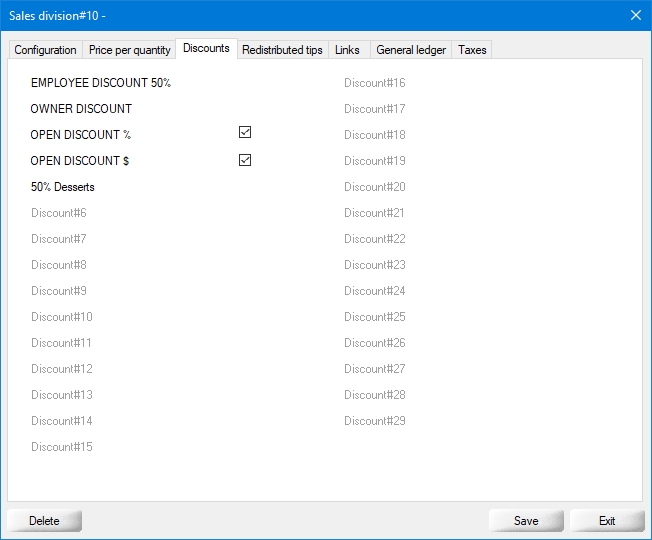652x540 pixels.
Task: Select Discount#16 in the right column
Action: coord(374,83)
